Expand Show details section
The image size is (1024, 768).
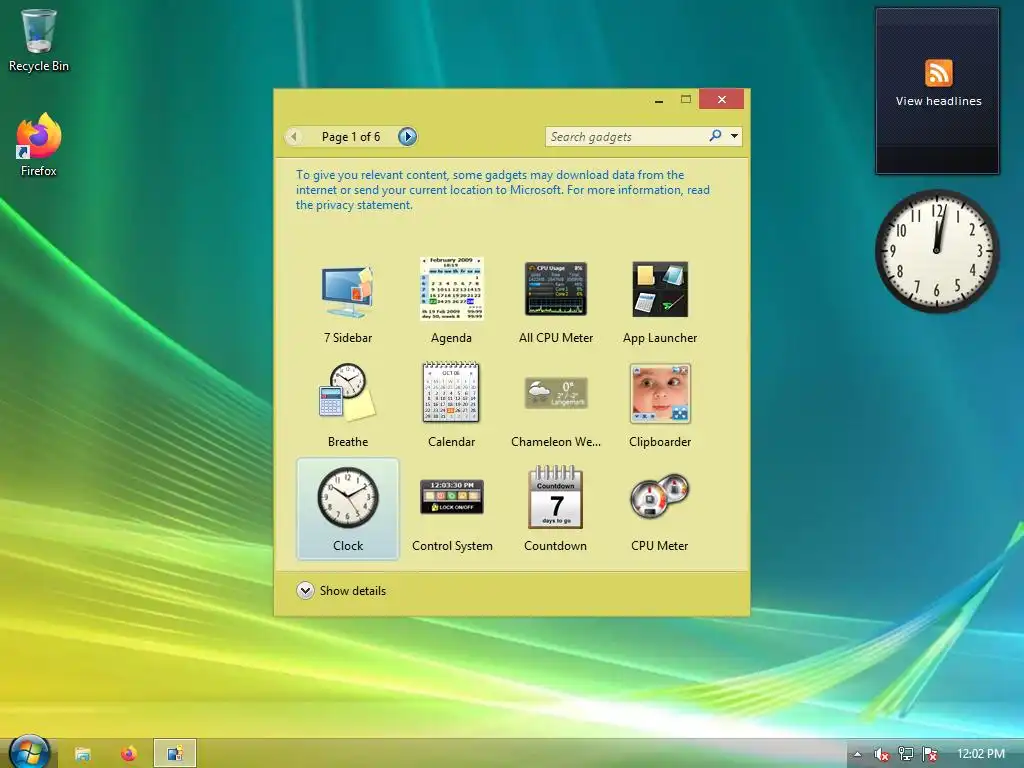(342, 590)
